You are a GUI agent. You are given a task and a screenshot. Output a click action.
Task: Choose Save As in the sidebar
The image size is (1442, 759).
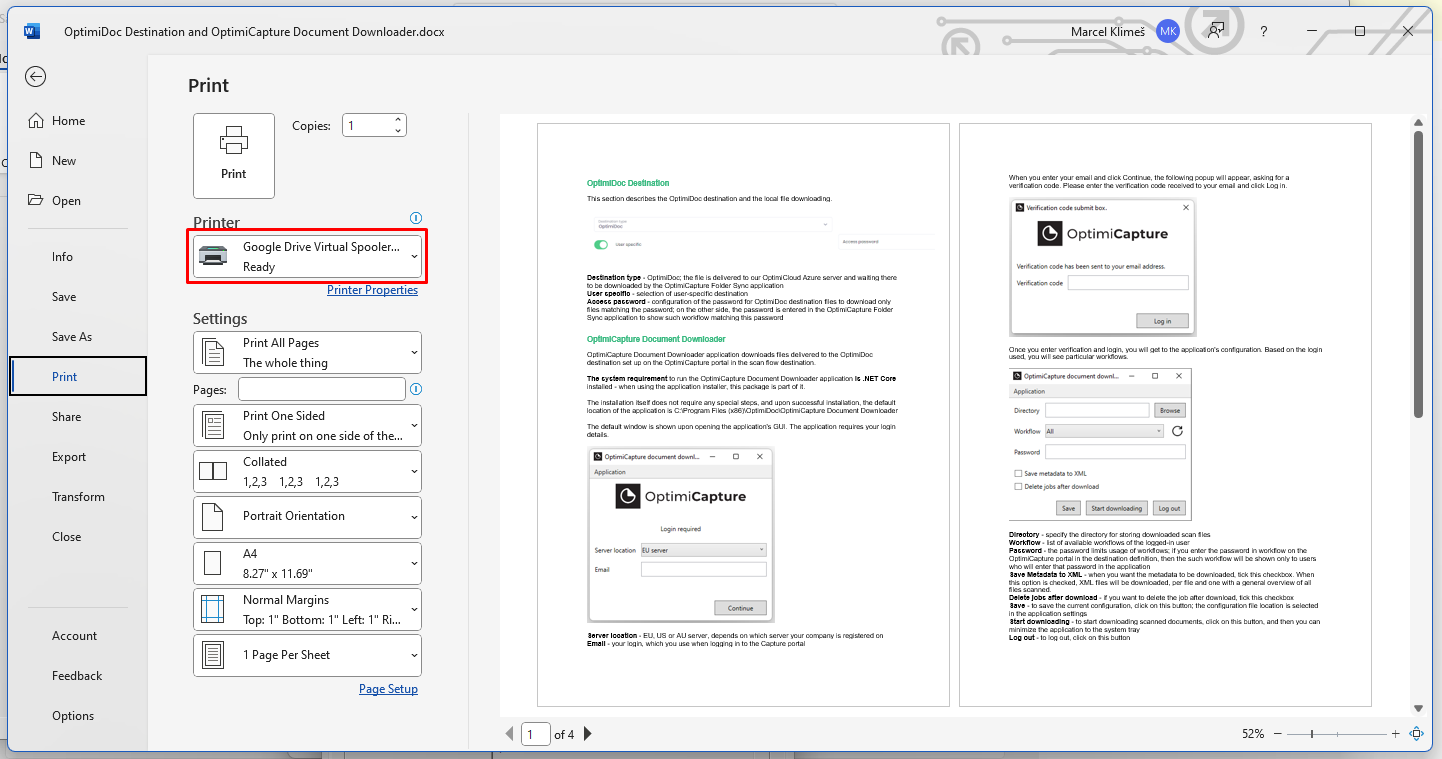(78, 337)
